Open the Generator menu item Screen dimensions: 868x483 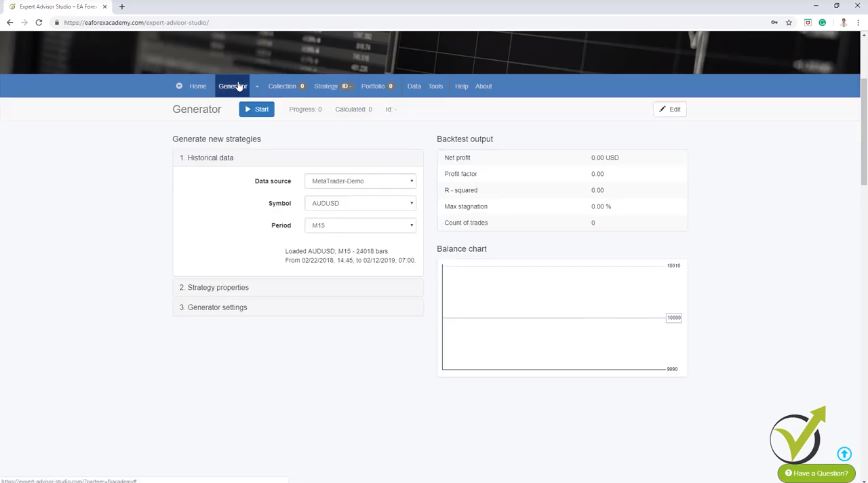[x=232, y=86]
